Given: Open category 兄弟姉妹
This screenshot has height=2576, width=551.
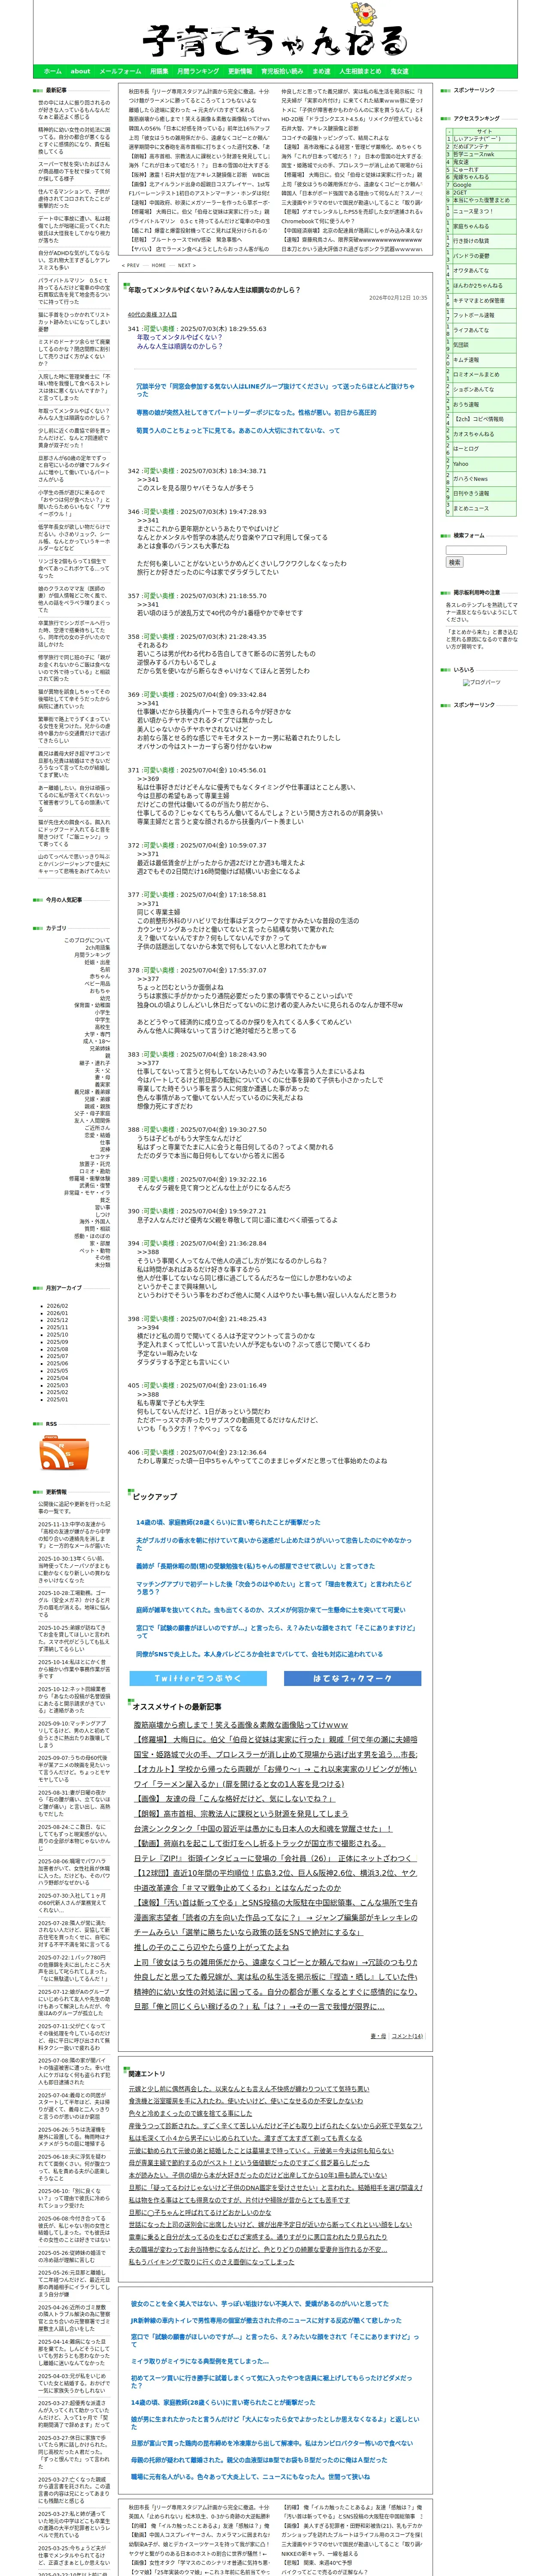Looking at the screenshot, I should (x=100, y=1048).
